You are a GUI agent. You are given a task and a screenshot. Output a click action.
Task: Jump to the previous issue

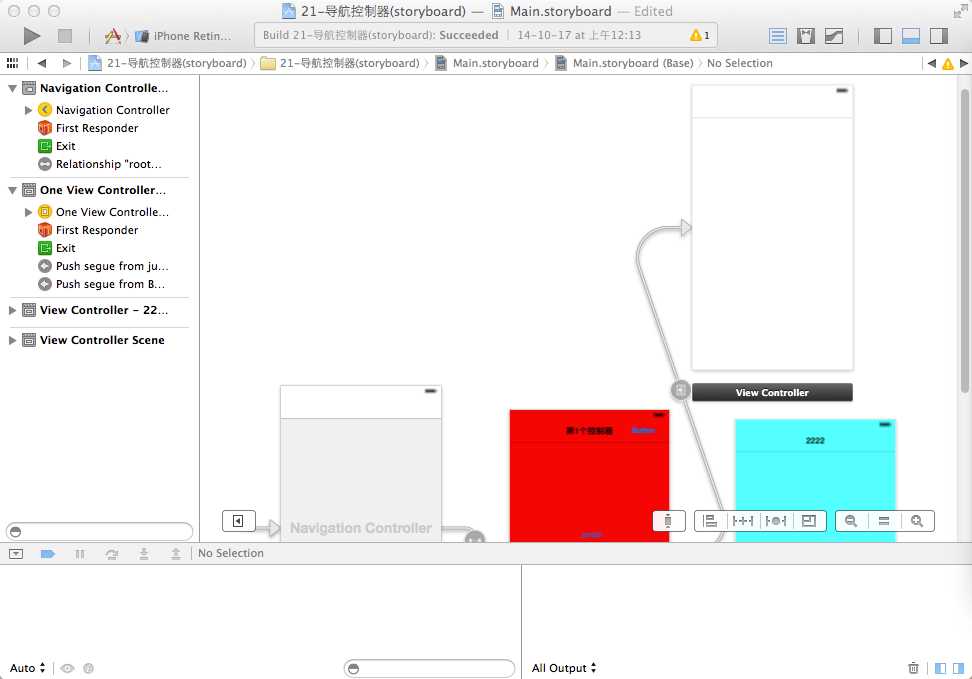coord(932,63)
